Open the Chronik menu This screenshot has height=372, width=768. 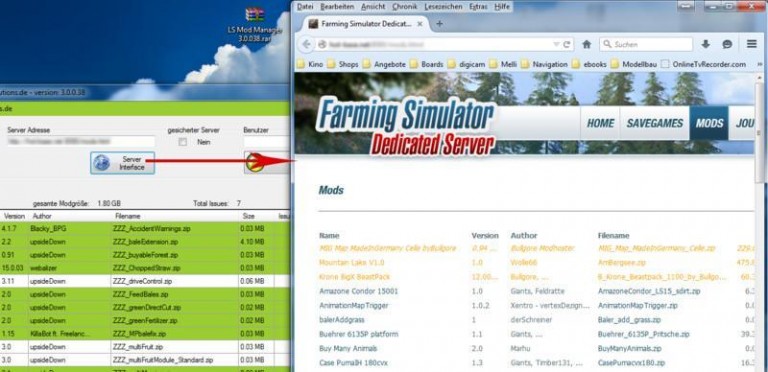[404, 7]
